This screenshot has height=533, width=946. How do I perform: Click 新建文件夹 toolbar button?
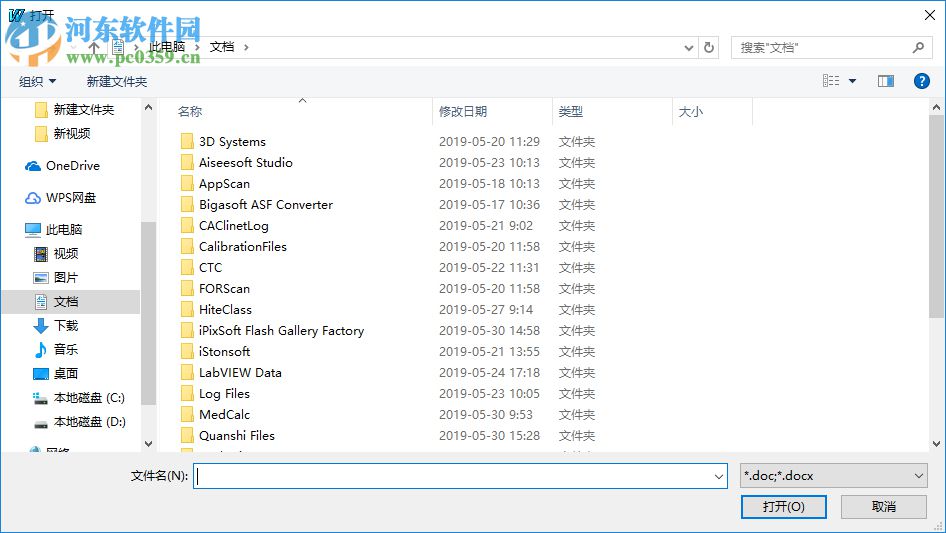click(x=116, y=81)
